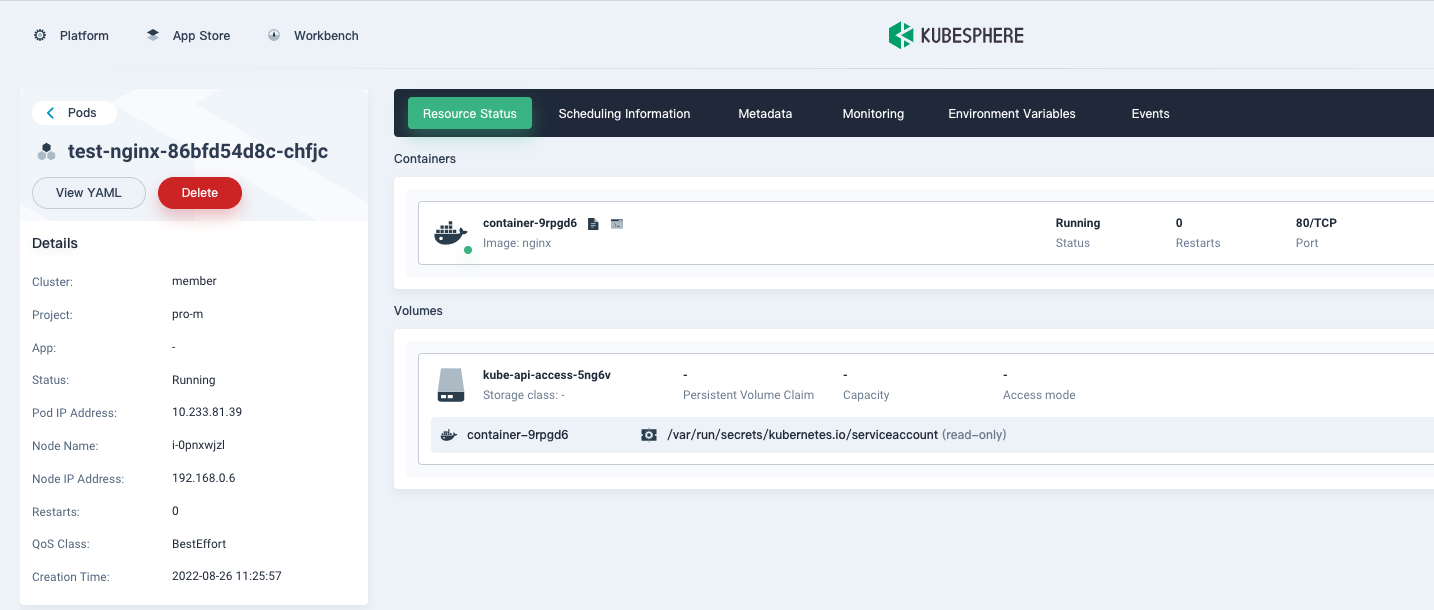Click the pod icon beside test-nginx-86bfd54d8c-chfjc

[x=46, y=151]
